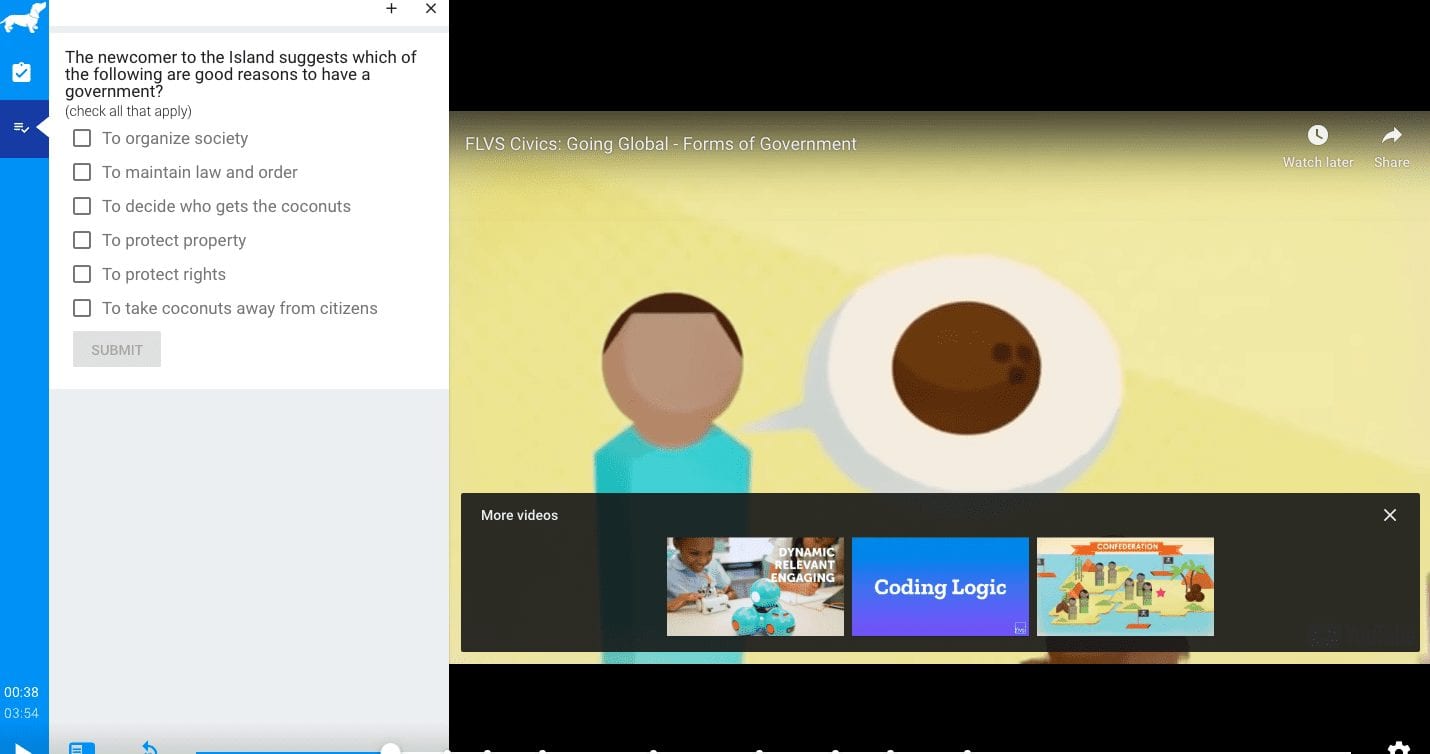1430x754 pixels.
Task: Open the settings gear icon
Action: [x=1398, y=748]
